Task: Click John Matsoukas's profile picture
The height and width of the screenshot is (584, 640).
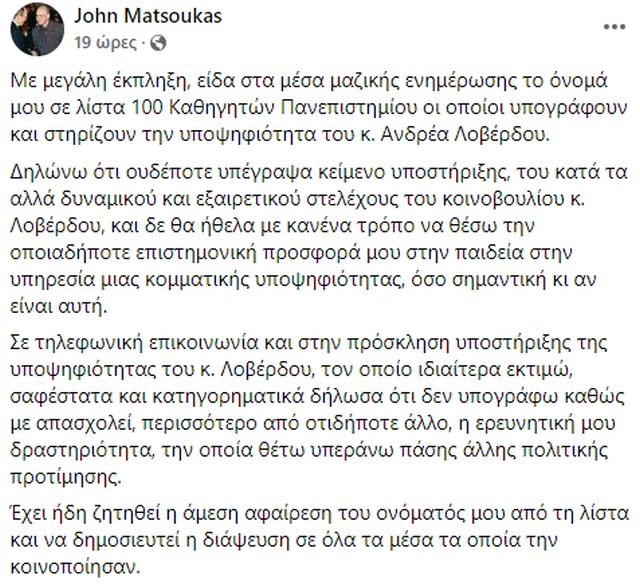Action: click(32, 28)
